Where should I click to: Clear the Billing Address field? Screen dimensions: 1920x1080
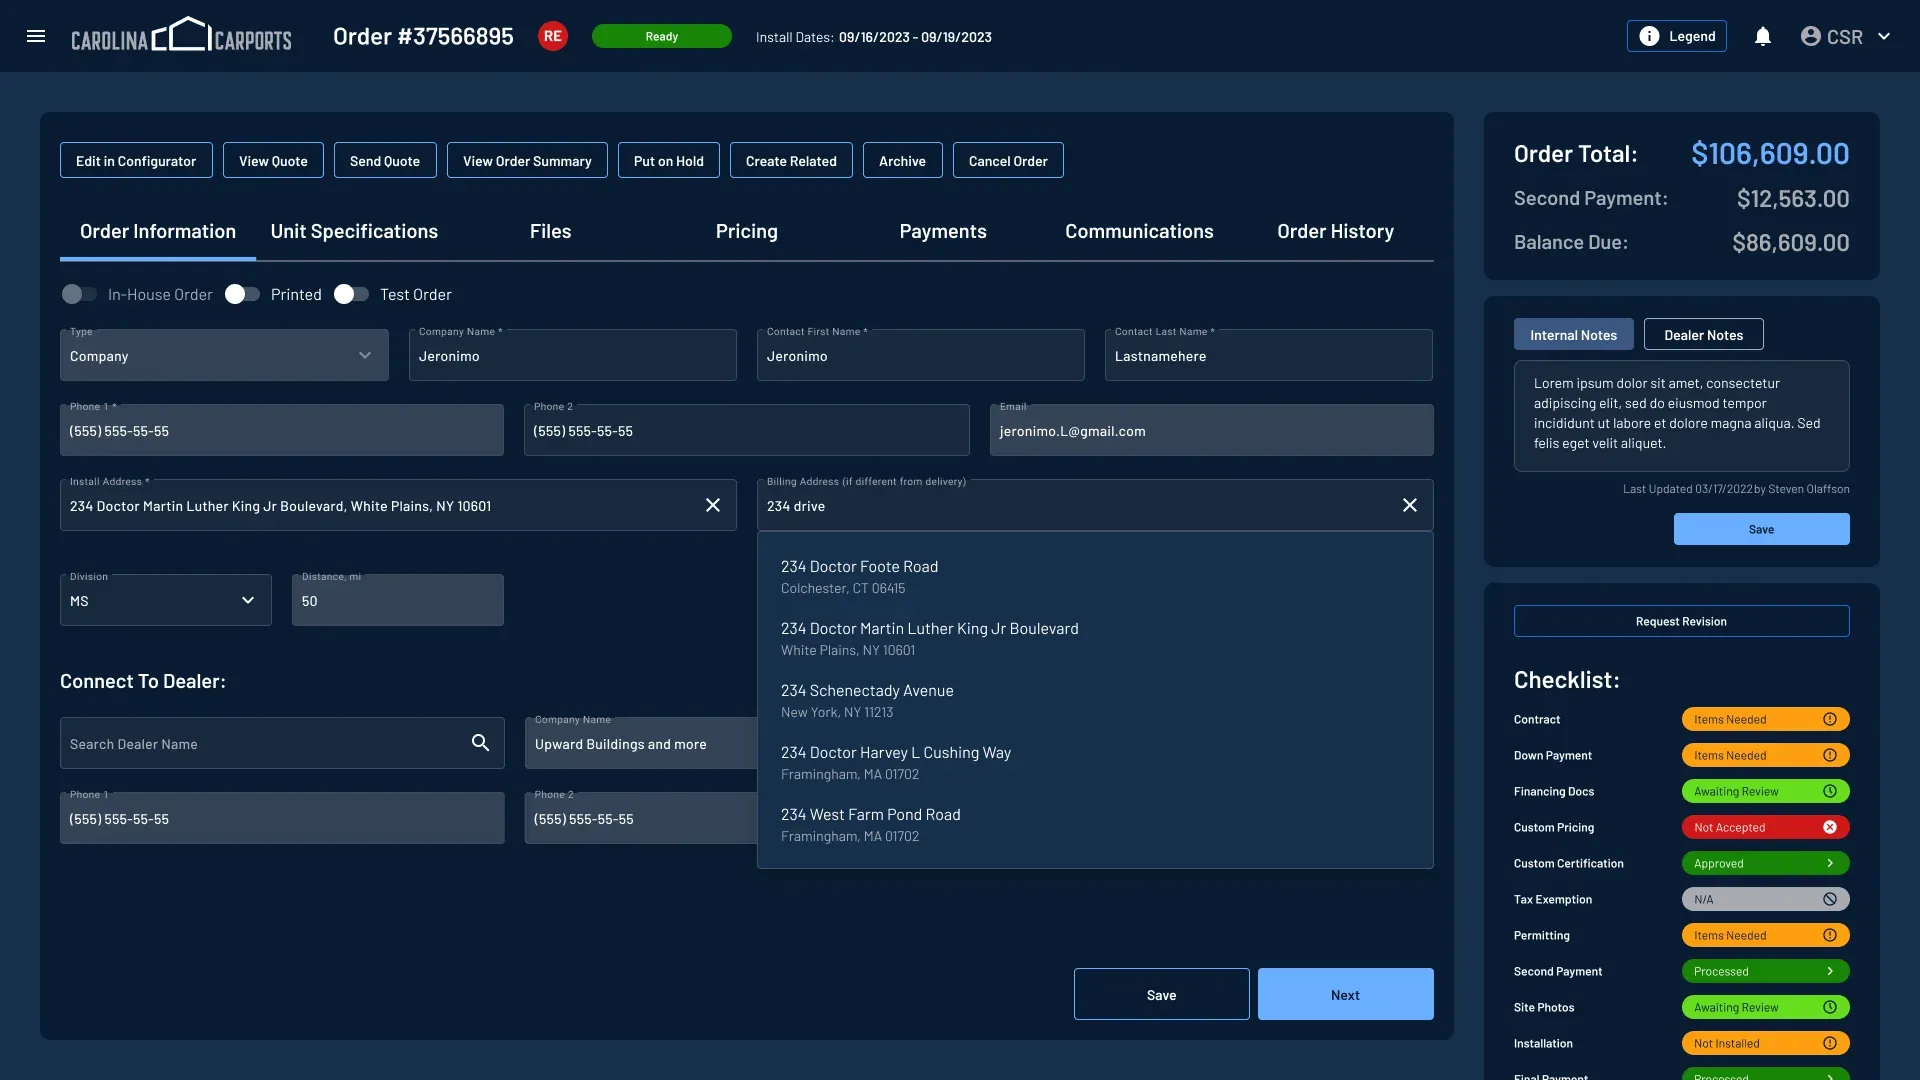1410,505
